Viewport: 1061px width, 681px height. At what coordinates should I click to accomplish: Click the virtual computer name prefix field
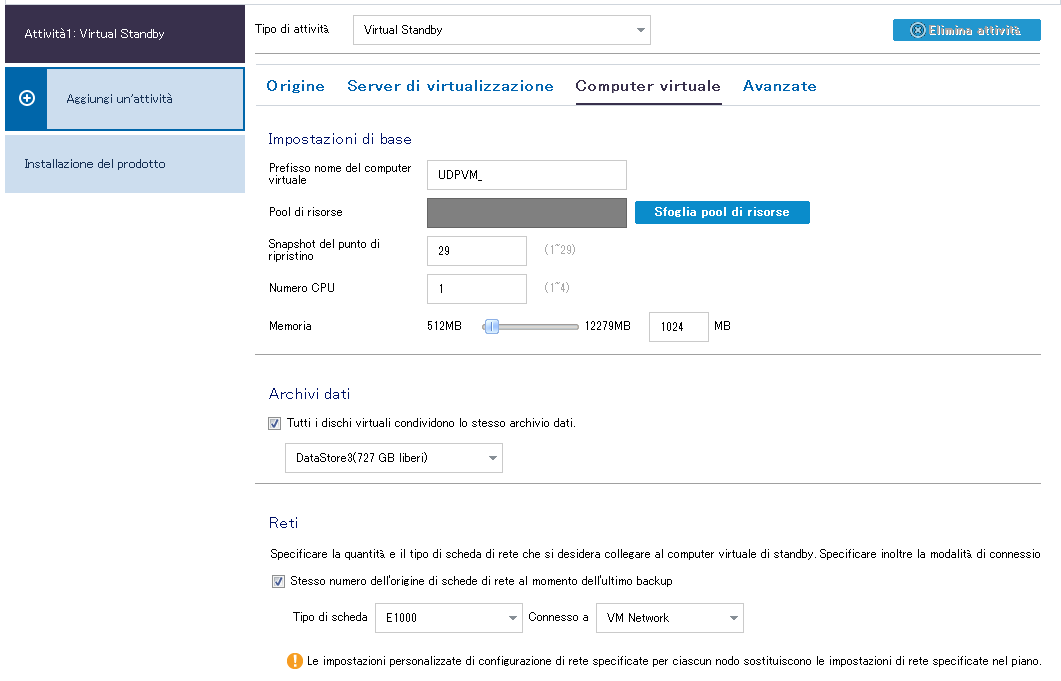pyautogui.click(x=526, y=175)
